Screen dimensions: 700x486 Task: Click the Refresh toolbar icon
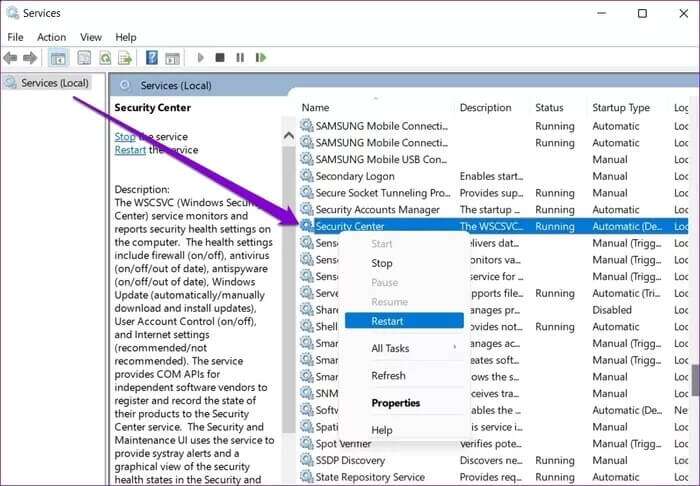point(105,58)
